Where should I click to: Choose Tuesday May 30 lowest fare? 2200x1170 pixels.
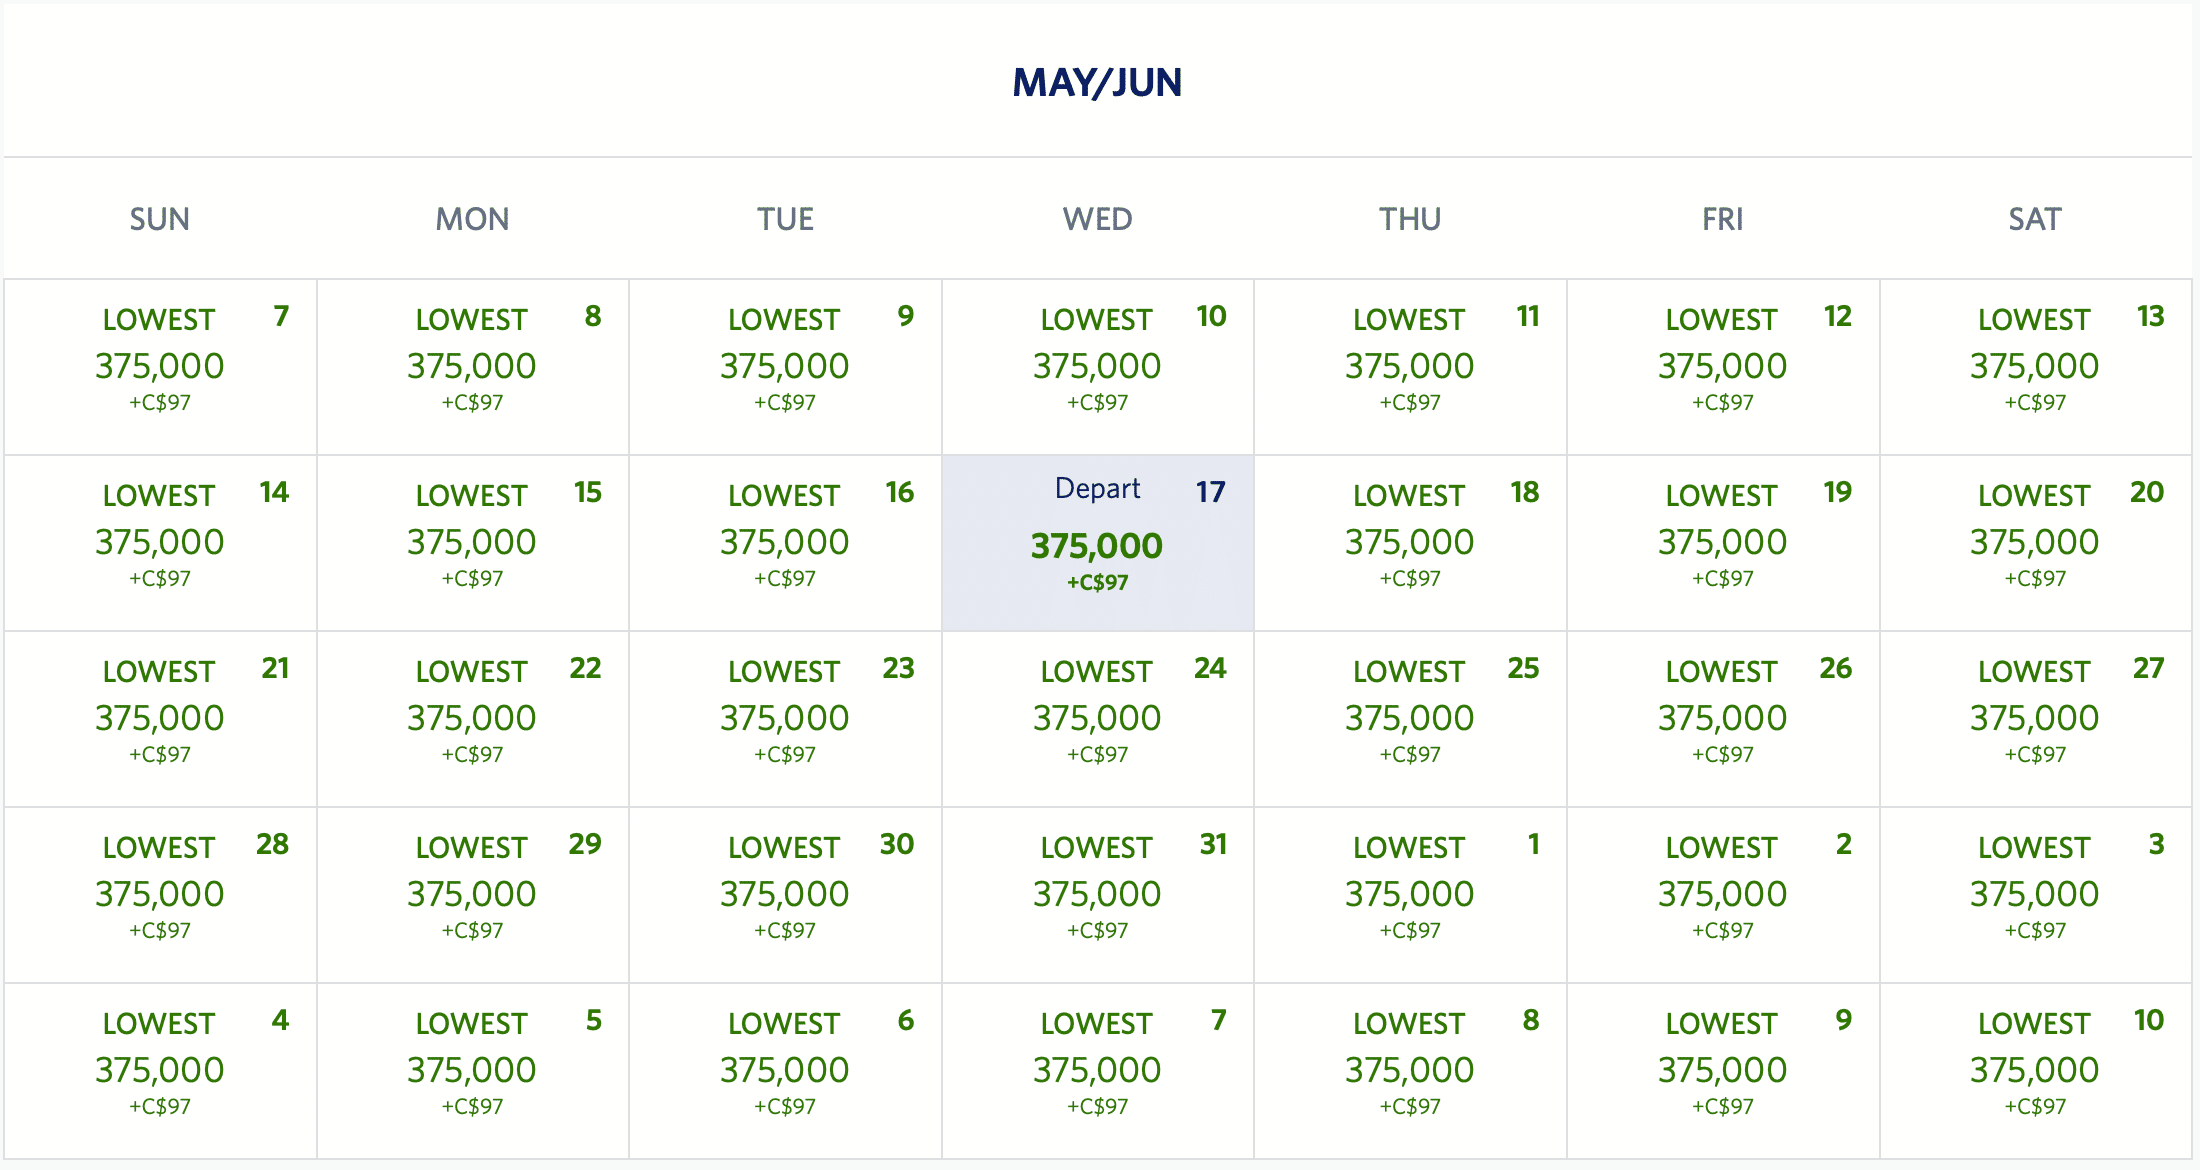point(785,894)
